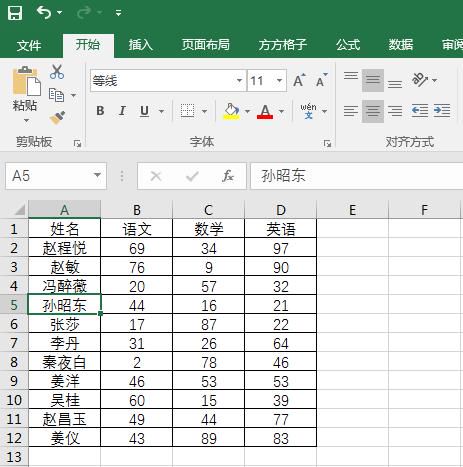Select the 英语 header cell
Viewport: 463px width, 467px height.
point(280,229)
